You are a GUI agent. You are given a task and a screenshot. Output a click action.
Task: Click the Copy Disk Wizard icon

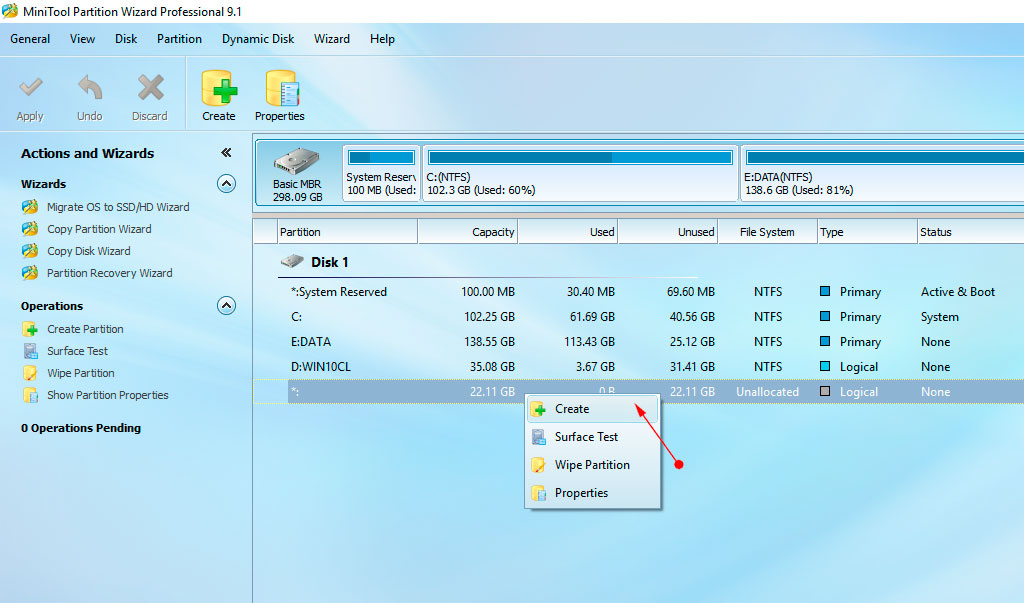click(30, 251)
